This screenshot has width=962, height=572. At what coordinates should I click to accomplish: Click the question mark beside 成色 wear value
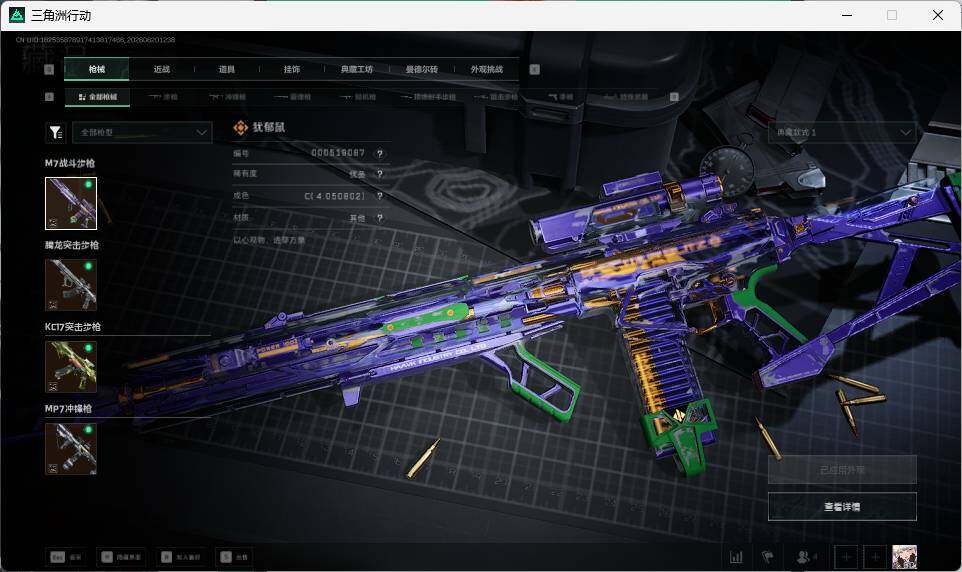tap(380, 196)
